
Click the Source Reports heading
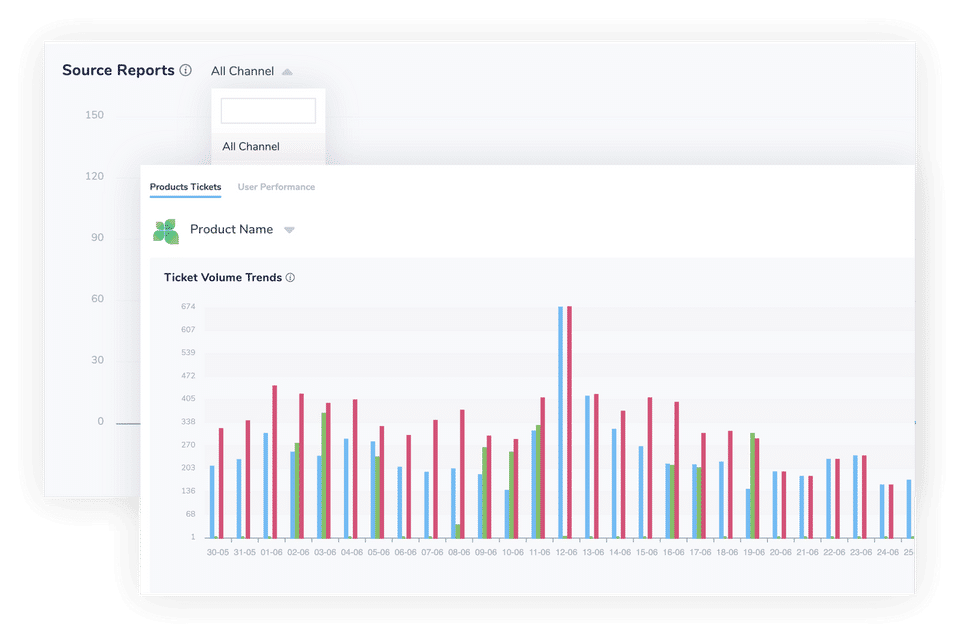(118, 70)
